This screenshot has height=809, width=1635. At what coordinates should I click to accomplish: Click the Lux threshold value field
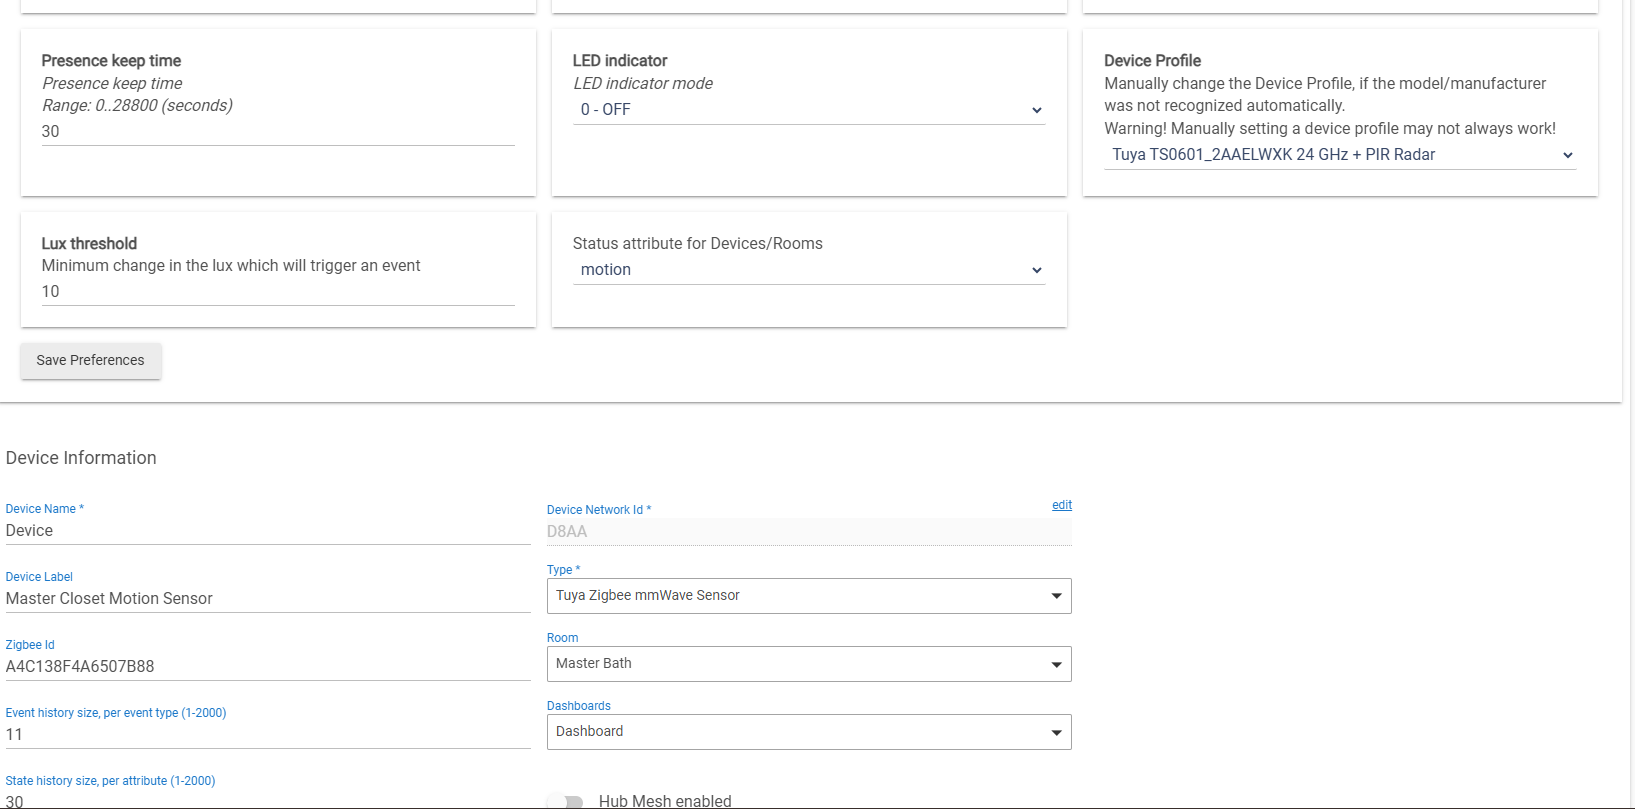click(277, 292)
